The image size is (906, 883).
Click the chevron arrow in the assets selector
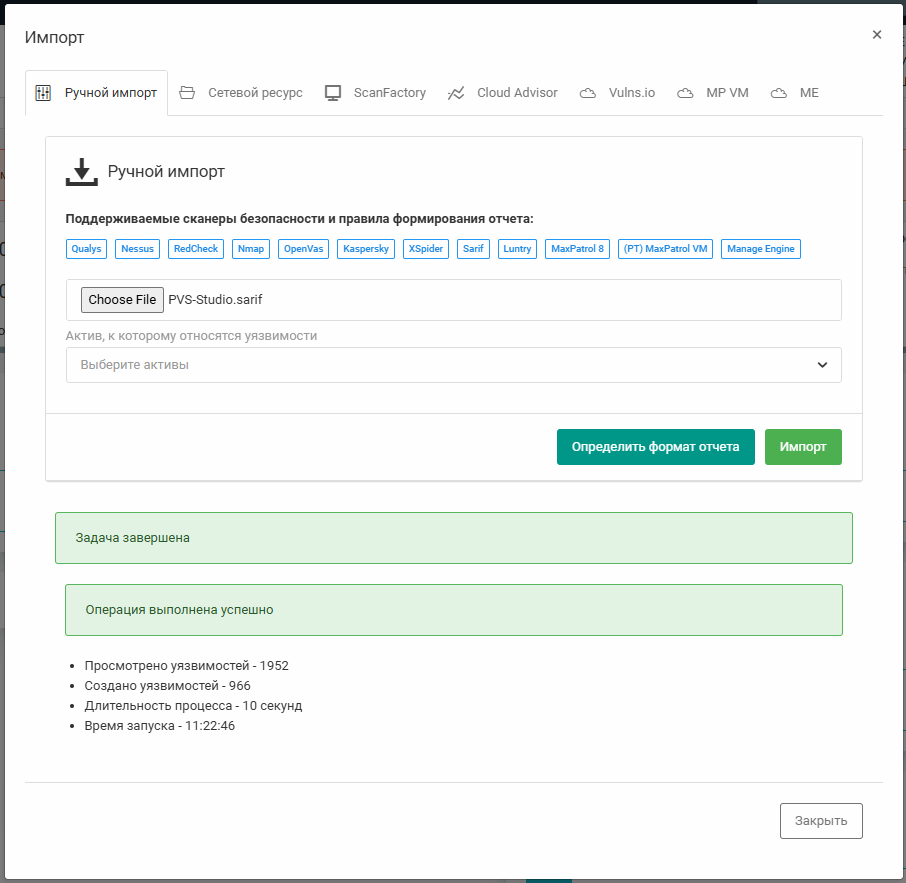point(823,365)
